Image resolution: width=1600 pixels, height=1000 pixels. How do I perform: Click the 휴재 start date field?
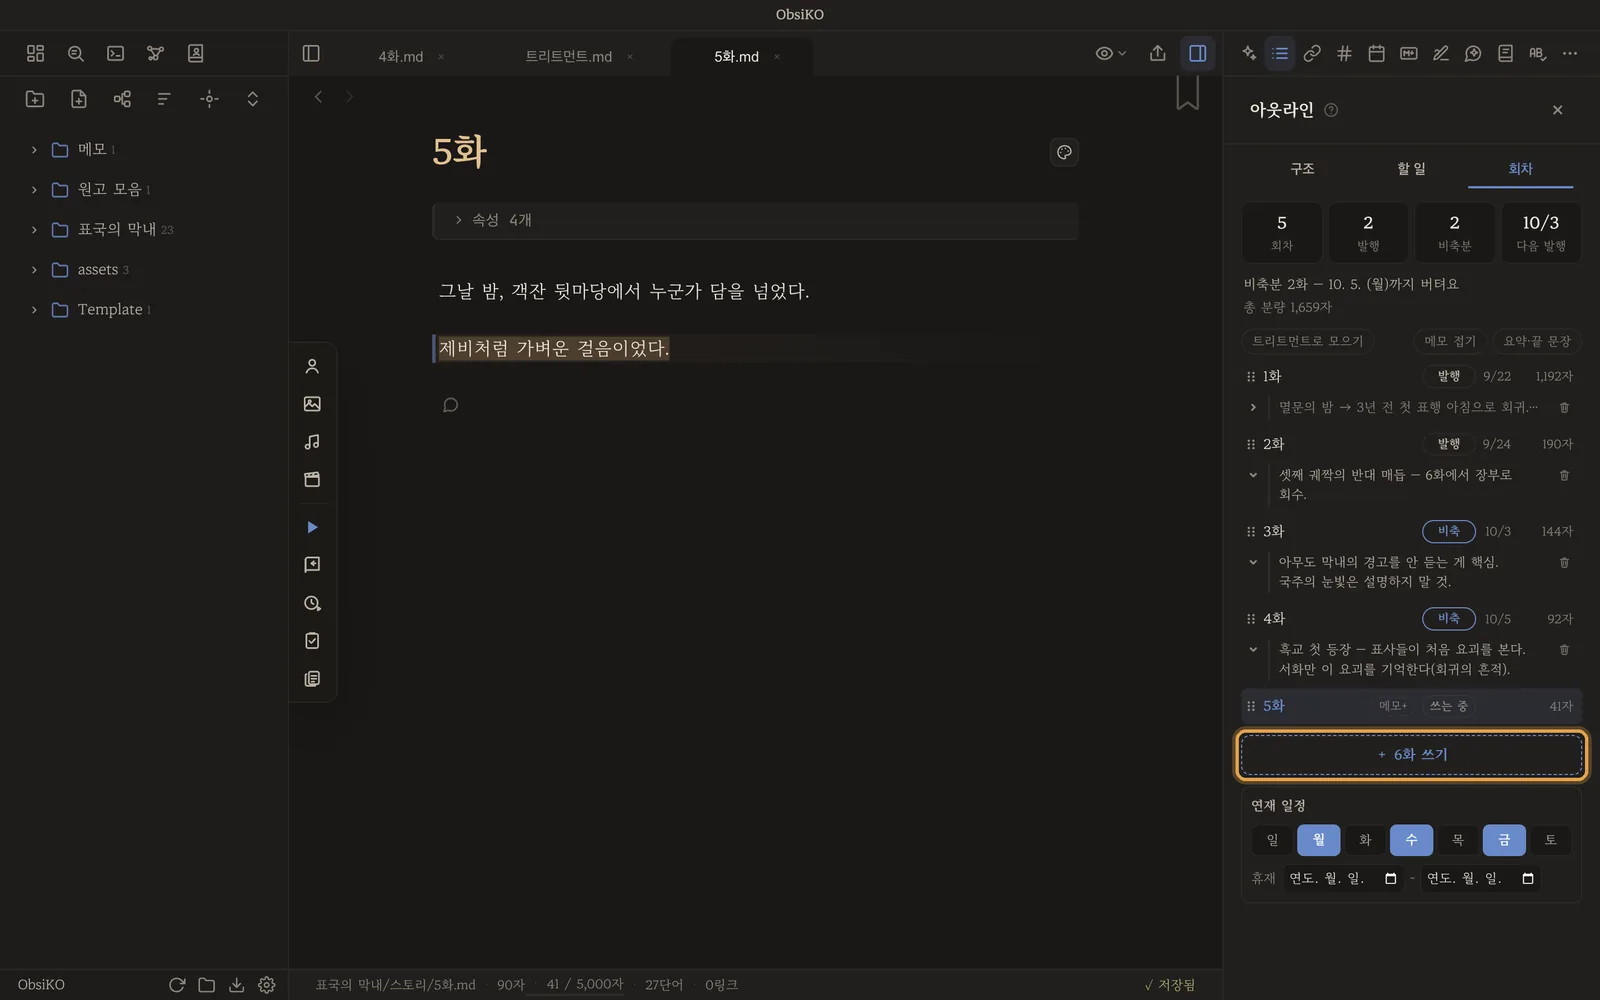coord(1343,879)
